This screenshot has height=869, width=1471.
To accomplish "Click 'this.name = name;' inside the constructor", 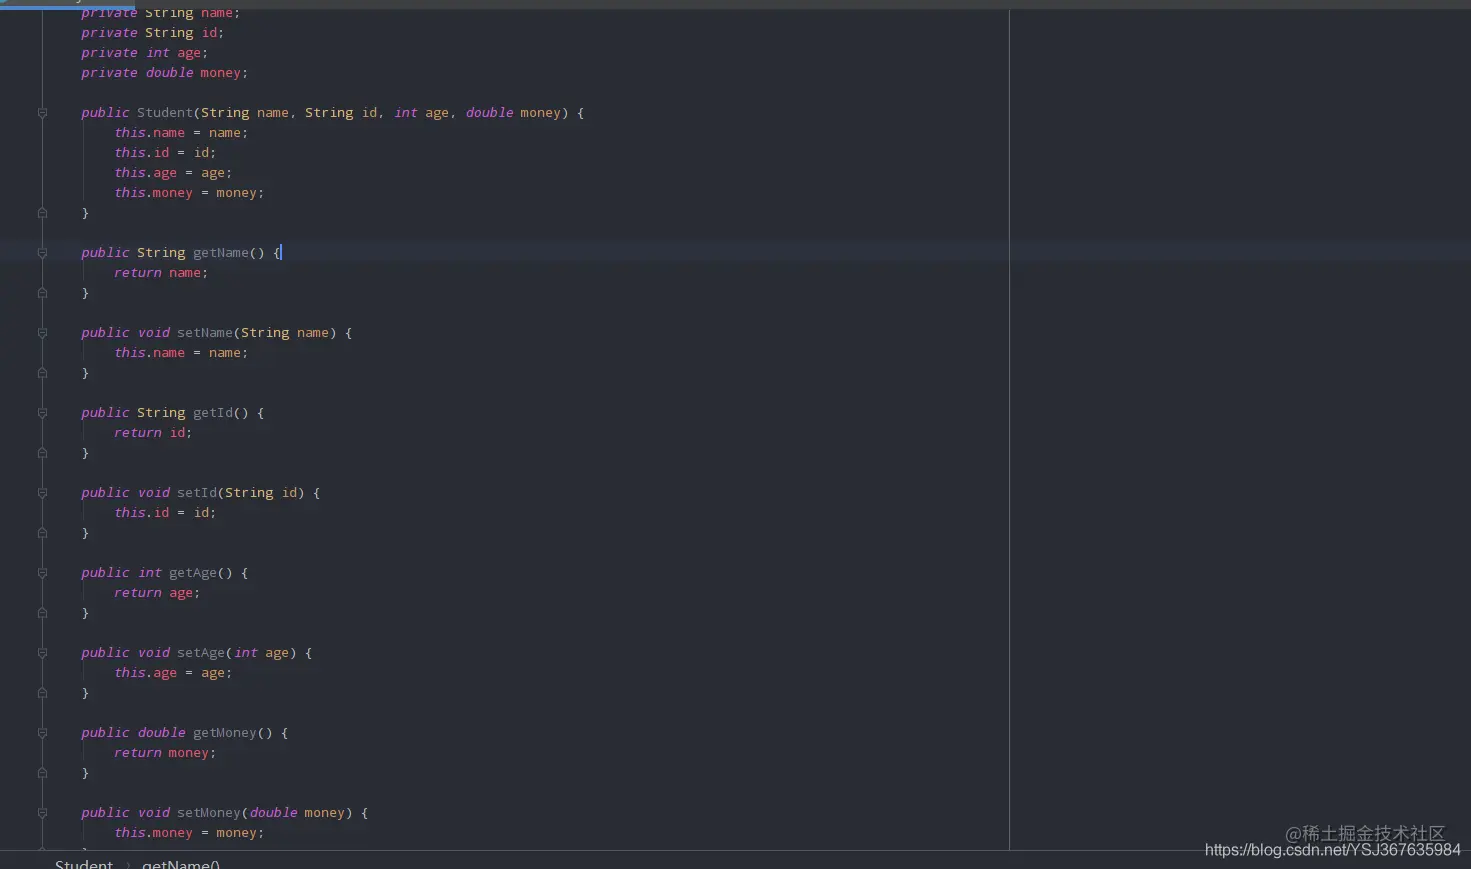I will click(x=181, y=133).
